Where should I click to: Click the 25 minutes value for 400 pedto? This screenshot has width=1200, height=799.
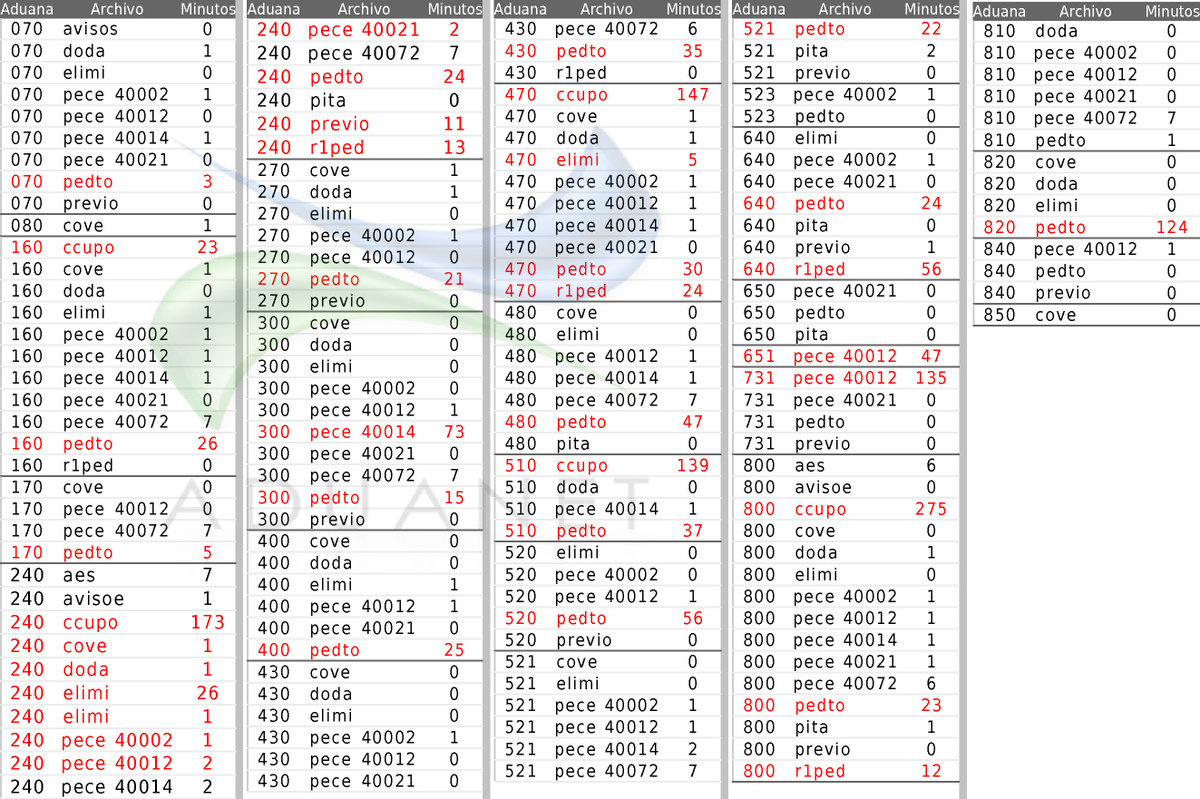pos(453,650)
